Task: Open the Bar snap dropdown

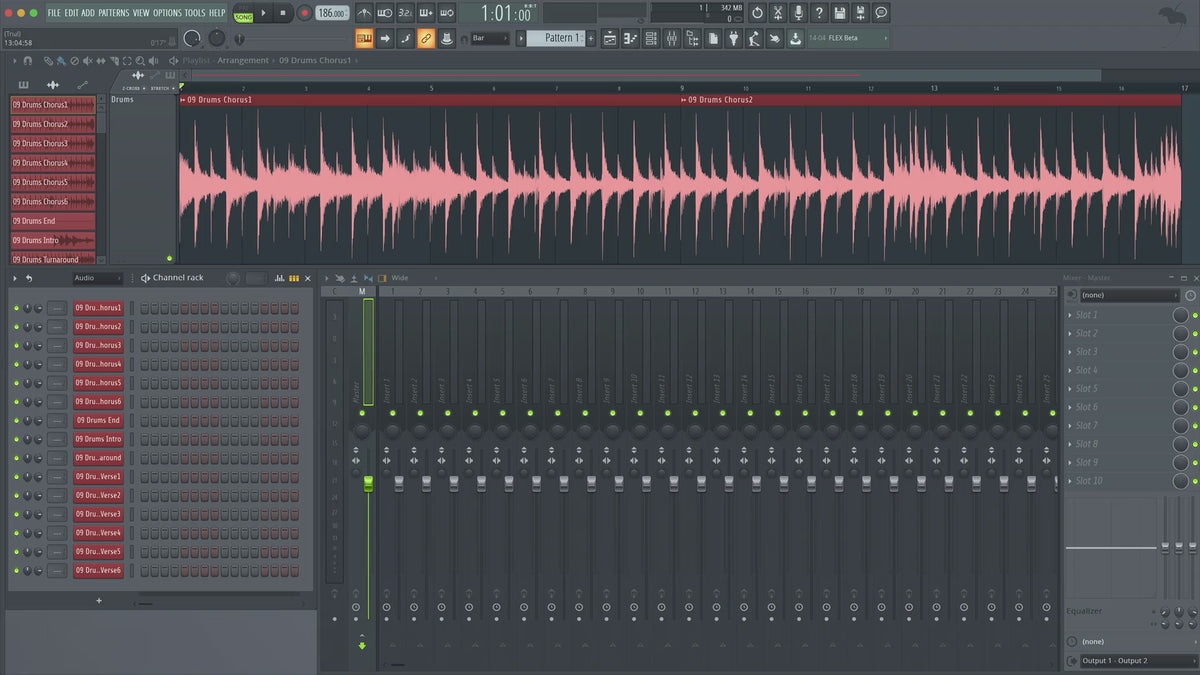Action: [x=491, y=38]
